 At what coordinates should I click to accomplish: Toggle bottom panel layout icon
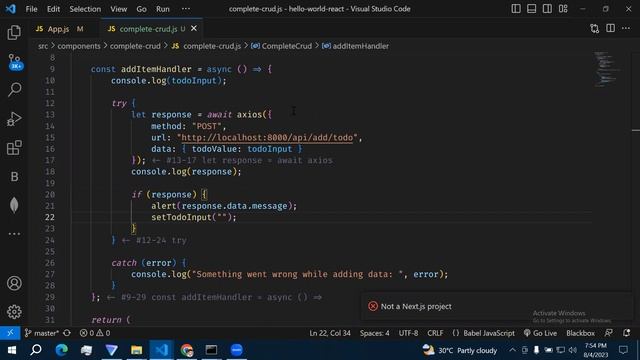coord(531,9)
